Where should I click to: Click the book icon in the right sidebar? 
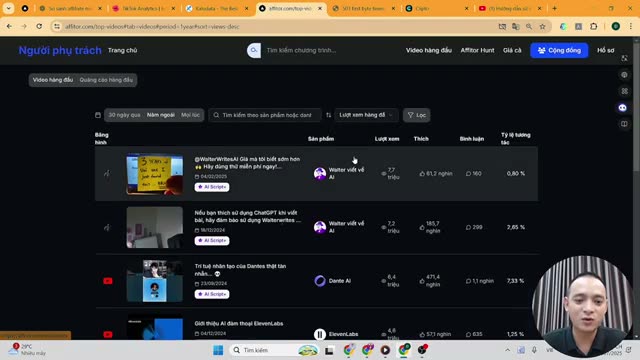coord(624,124)
